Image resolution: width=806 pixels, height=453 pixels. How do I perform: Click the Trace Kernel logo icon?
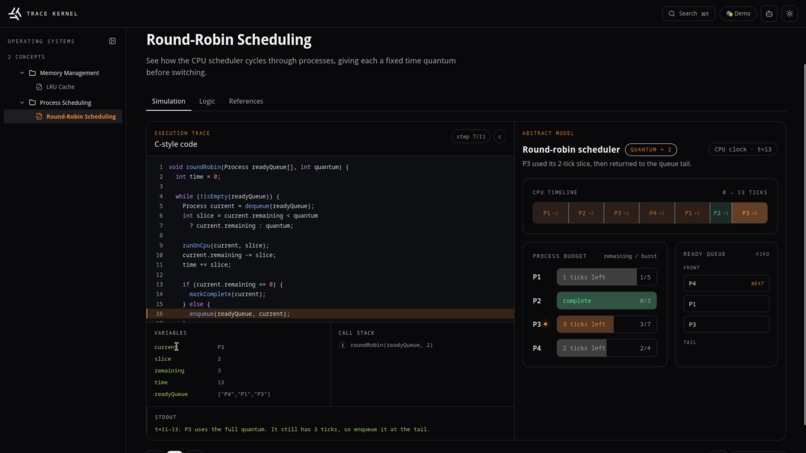tap(15, 13)
